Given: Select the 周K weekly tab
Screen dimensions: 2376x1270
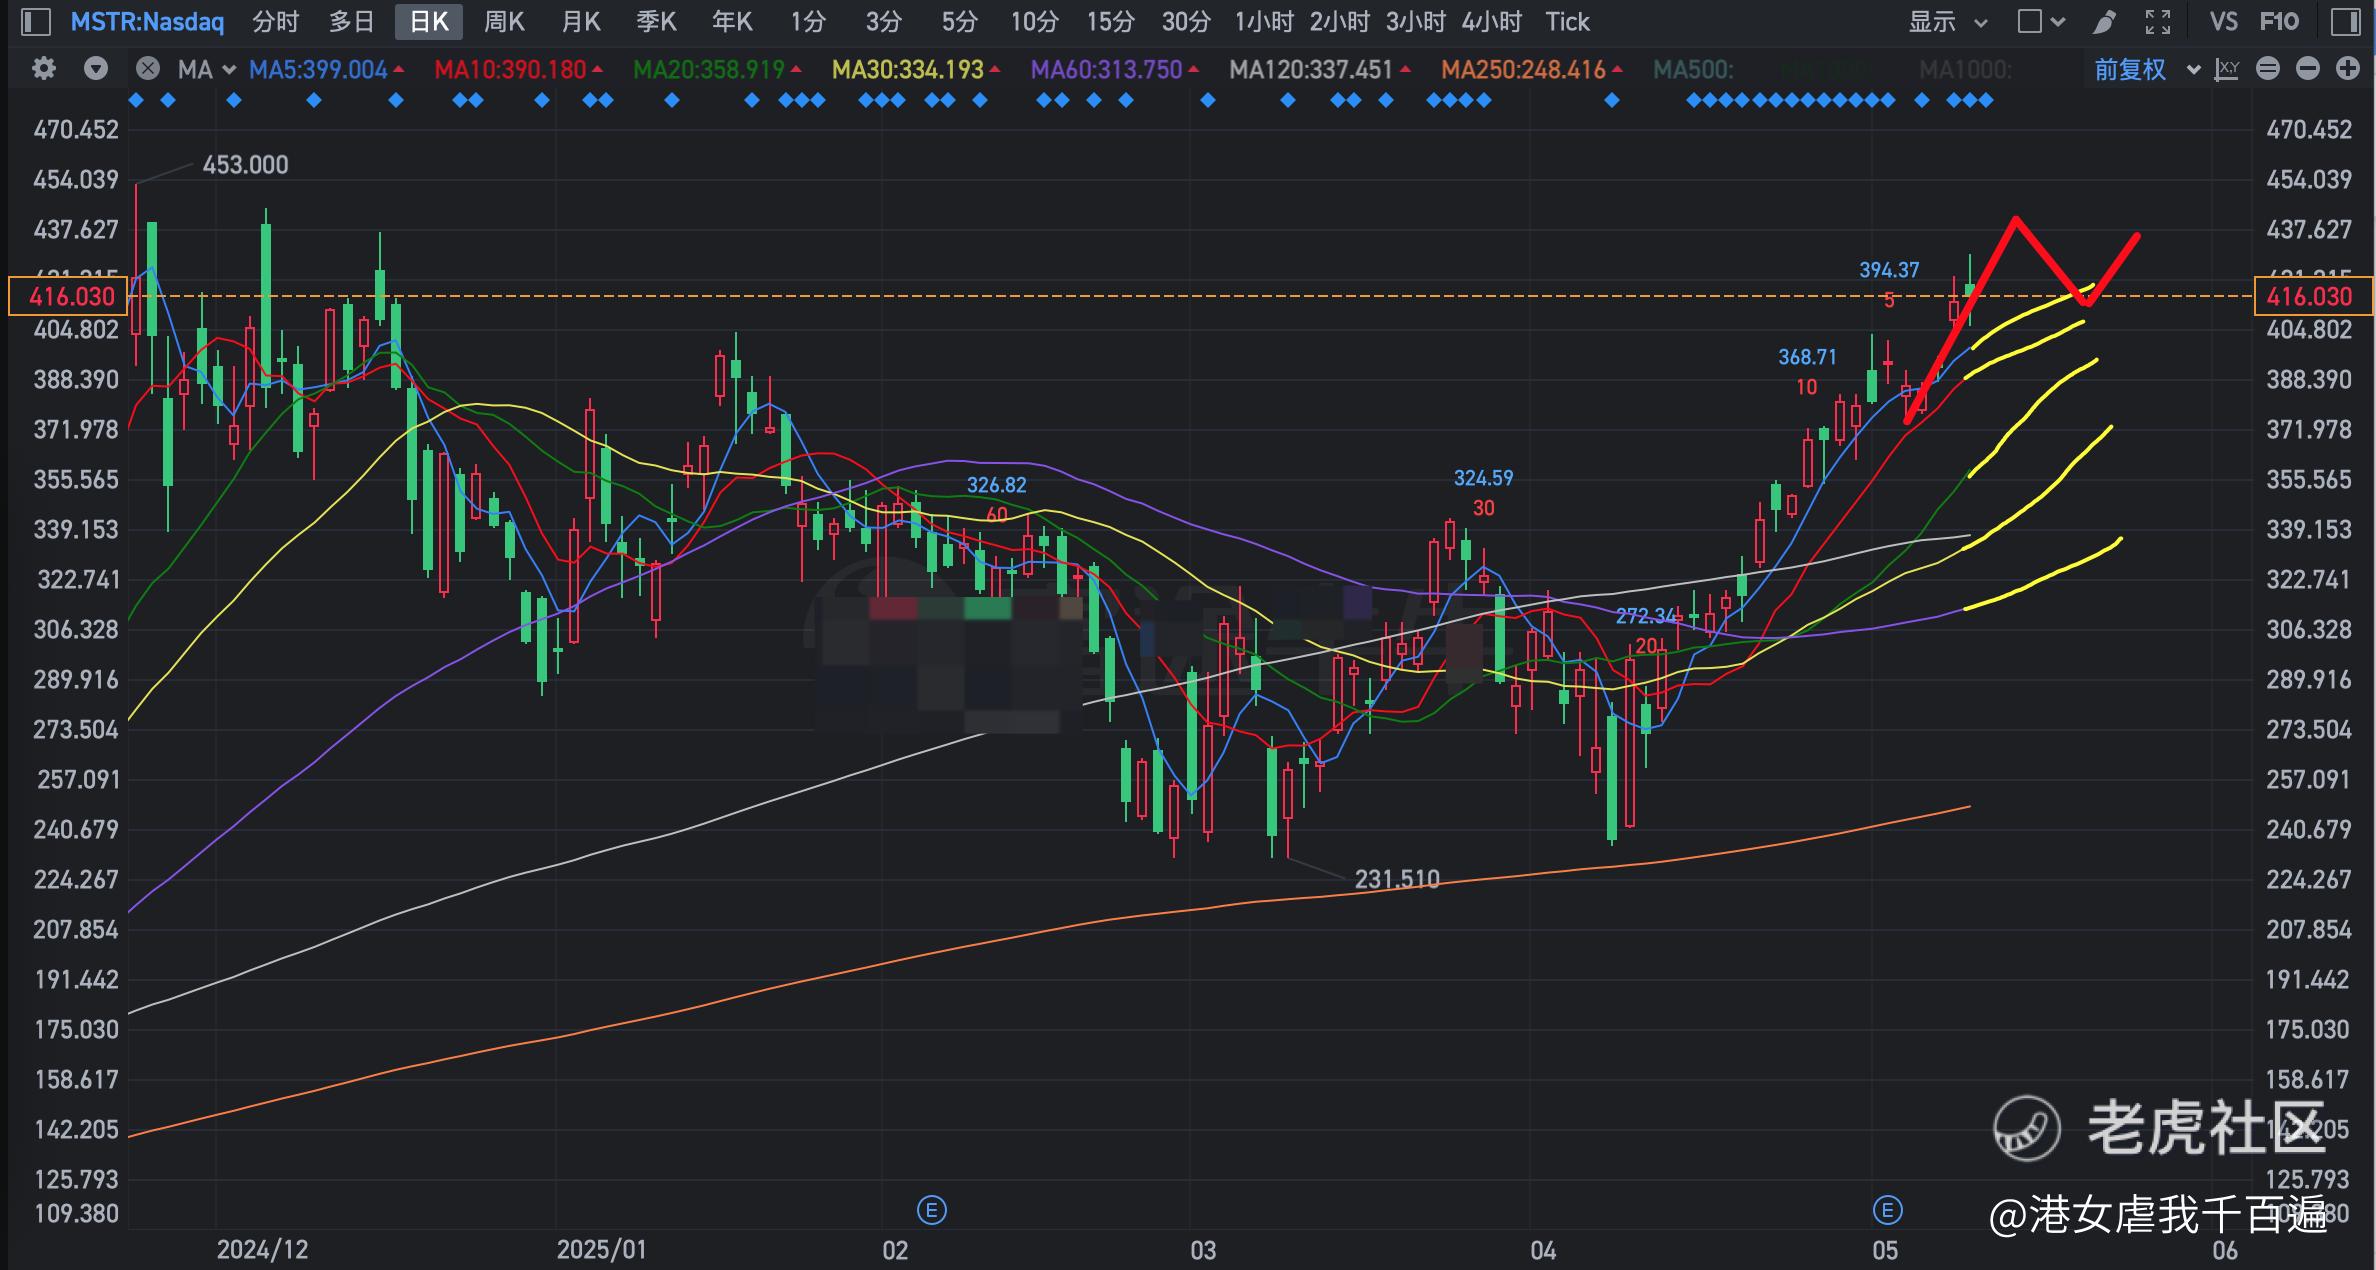Looking at the screenshot, I should coord(504,21).
